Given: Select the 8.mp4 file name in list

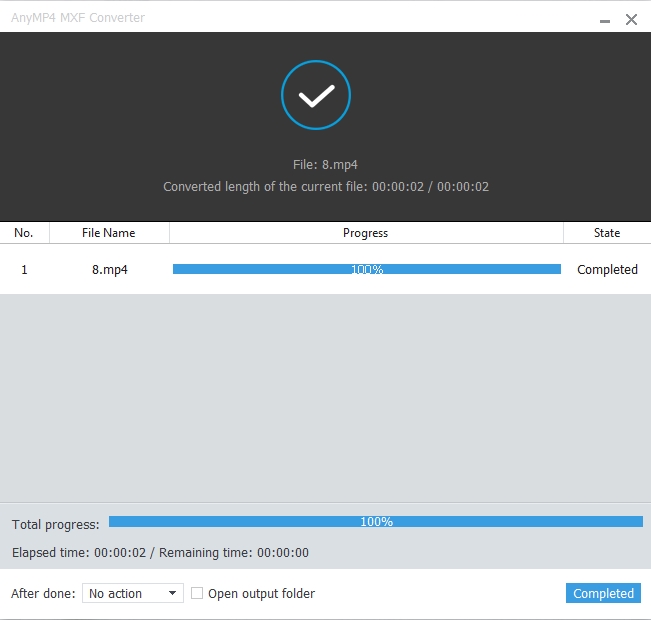Looking at the screenshot, I should 110,270.
